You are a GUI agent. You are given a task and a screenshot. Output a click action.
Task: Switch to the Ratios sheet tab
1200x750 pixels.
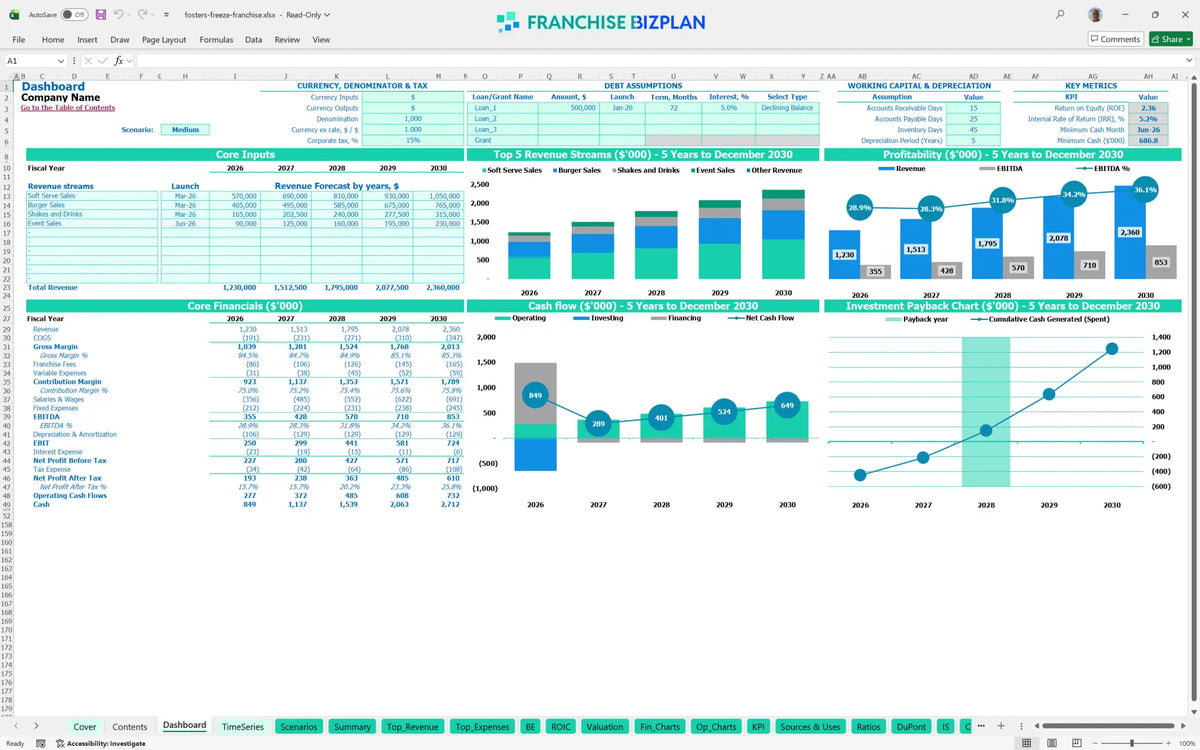point(868,727)
